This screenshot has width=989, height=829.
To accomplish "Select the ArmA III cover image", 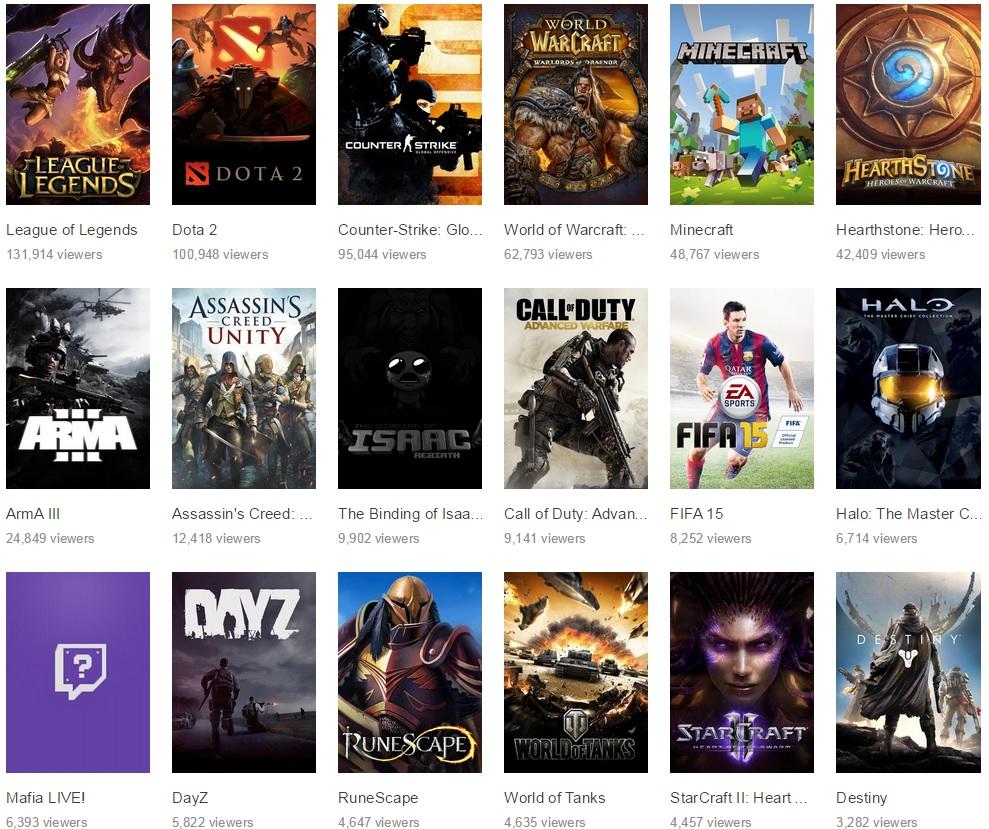I will [x=78, y=389].
